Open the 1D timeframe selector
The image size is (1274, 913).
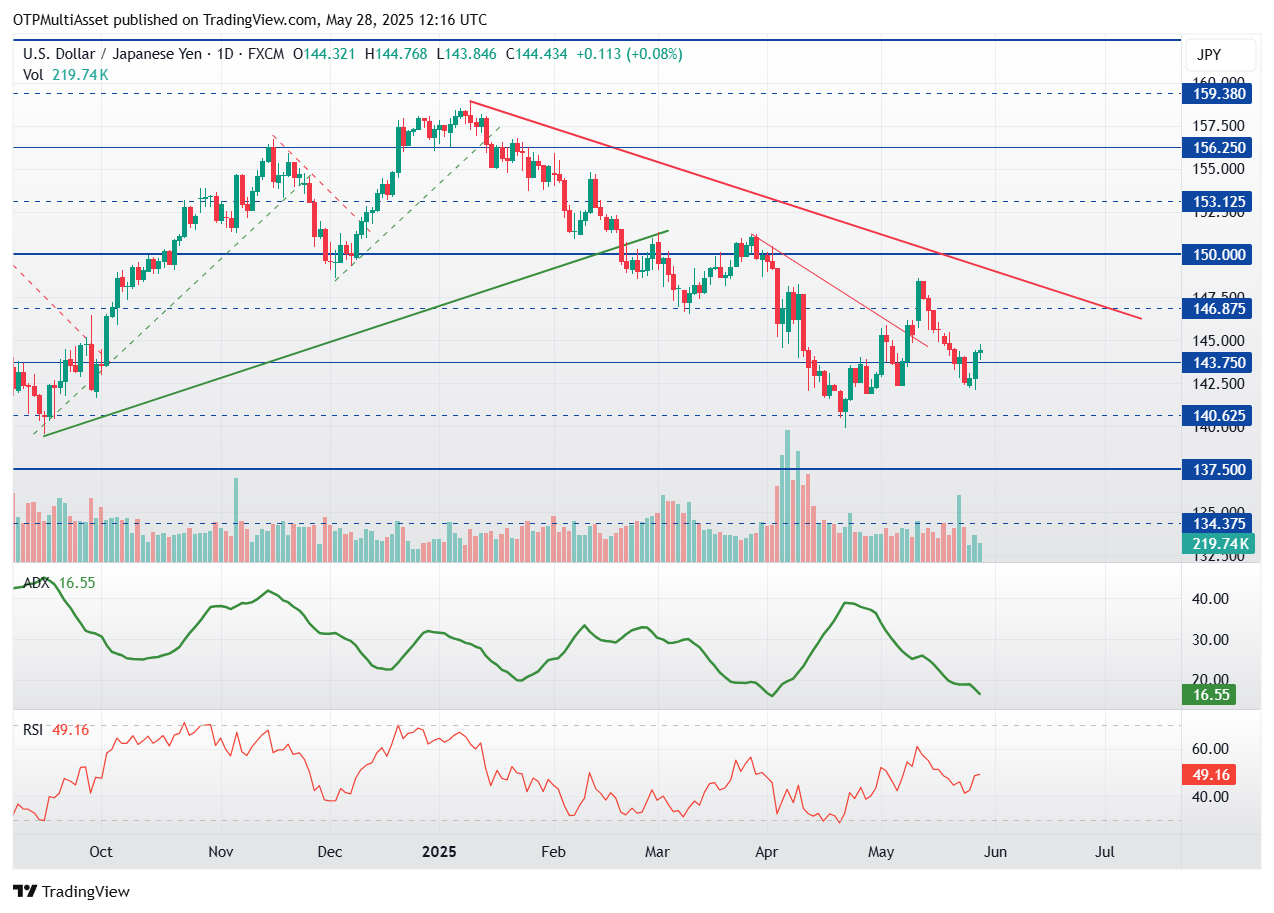(x=226, y=54)
